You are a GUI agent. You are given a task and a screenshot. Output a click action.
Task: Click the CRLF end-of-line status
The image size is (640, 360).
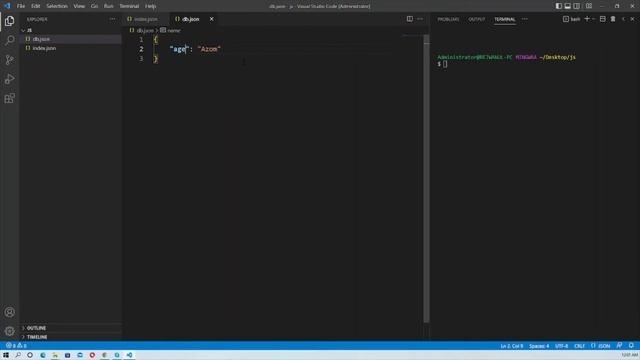click(579, 346)
